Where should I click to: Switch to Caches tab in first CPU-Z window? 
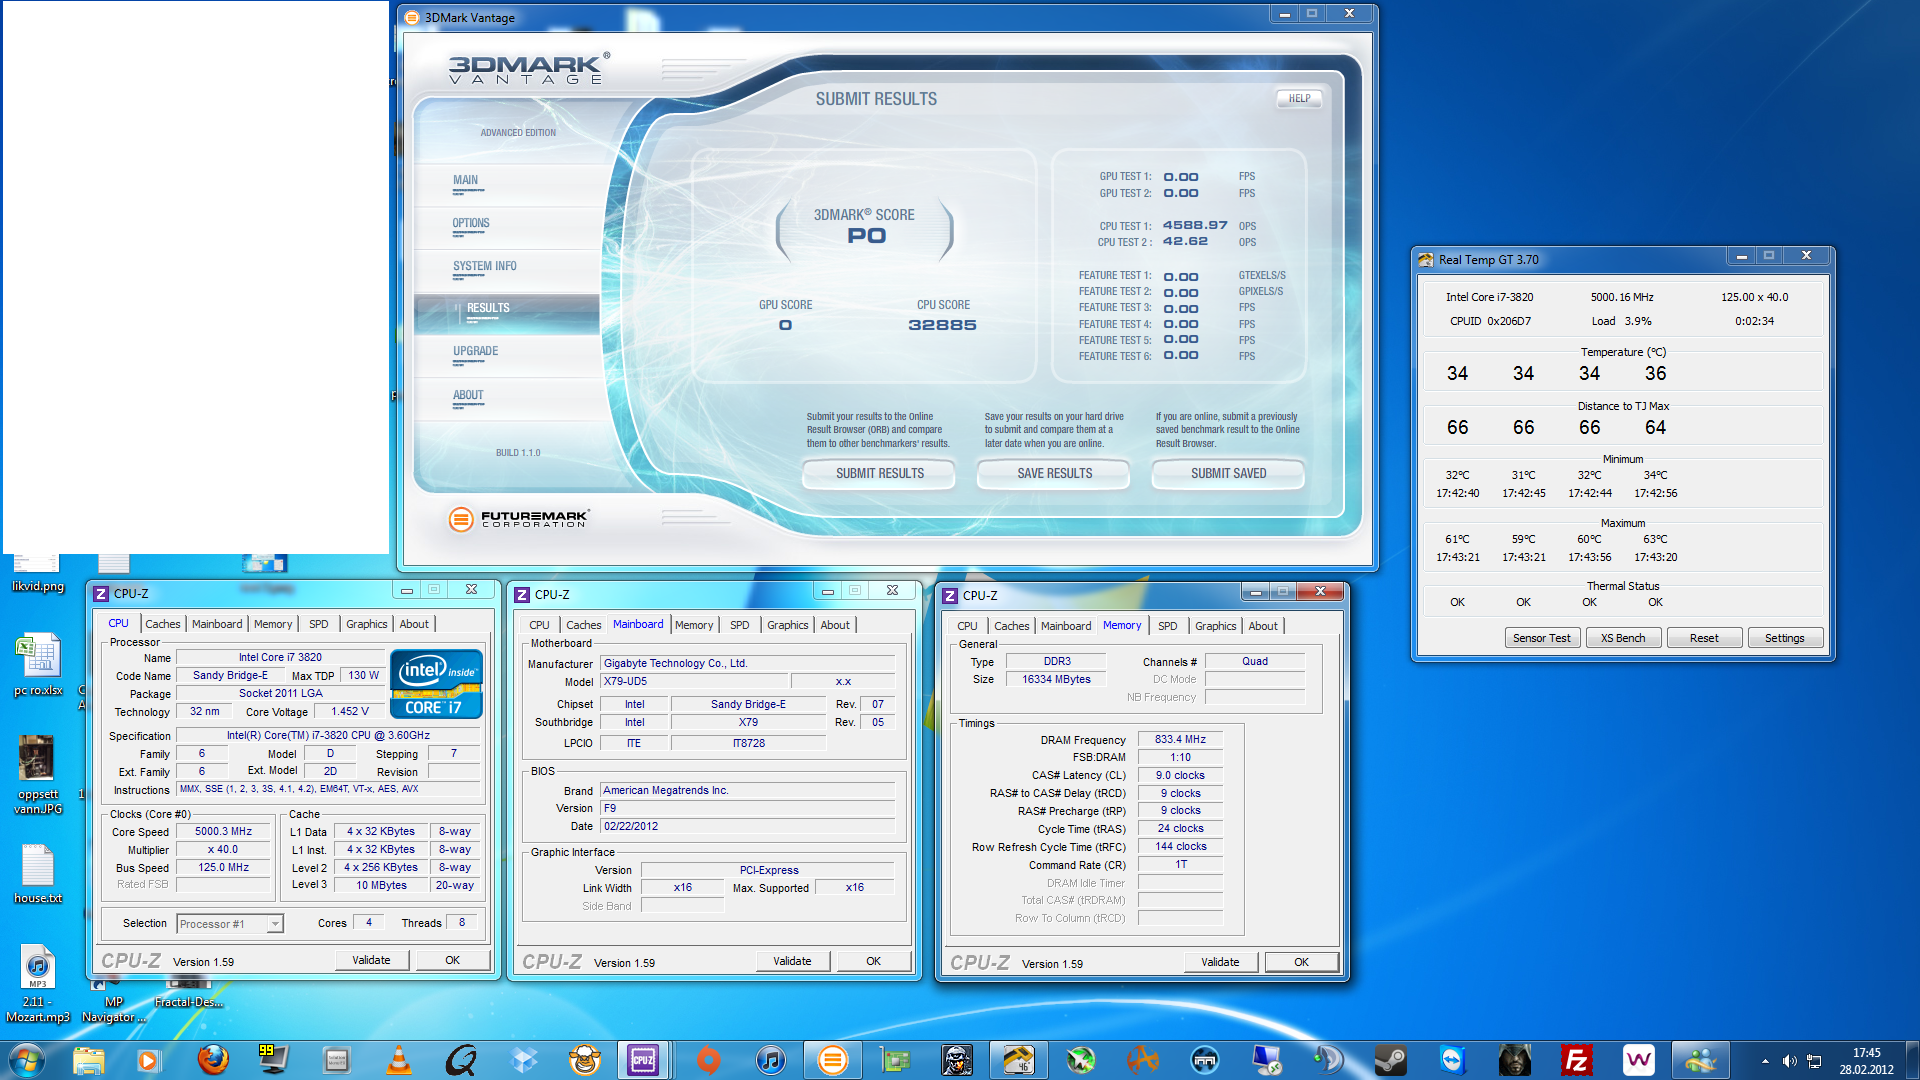tap(163, 624)
